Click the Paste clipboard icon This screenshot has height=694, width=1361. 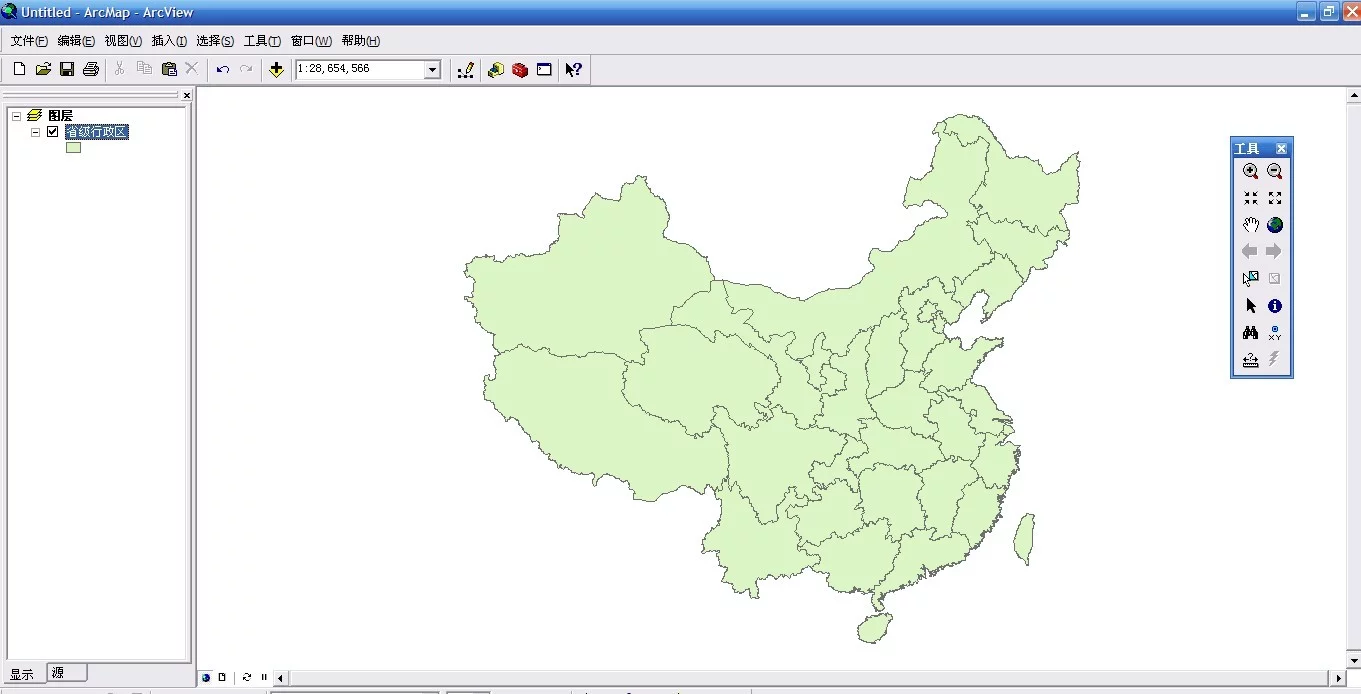(x=168, y=69)
